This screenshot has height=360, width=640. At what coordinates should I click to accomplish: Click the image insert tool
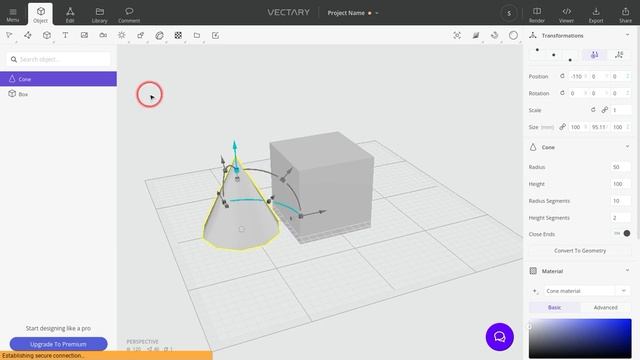coord(84,36)
